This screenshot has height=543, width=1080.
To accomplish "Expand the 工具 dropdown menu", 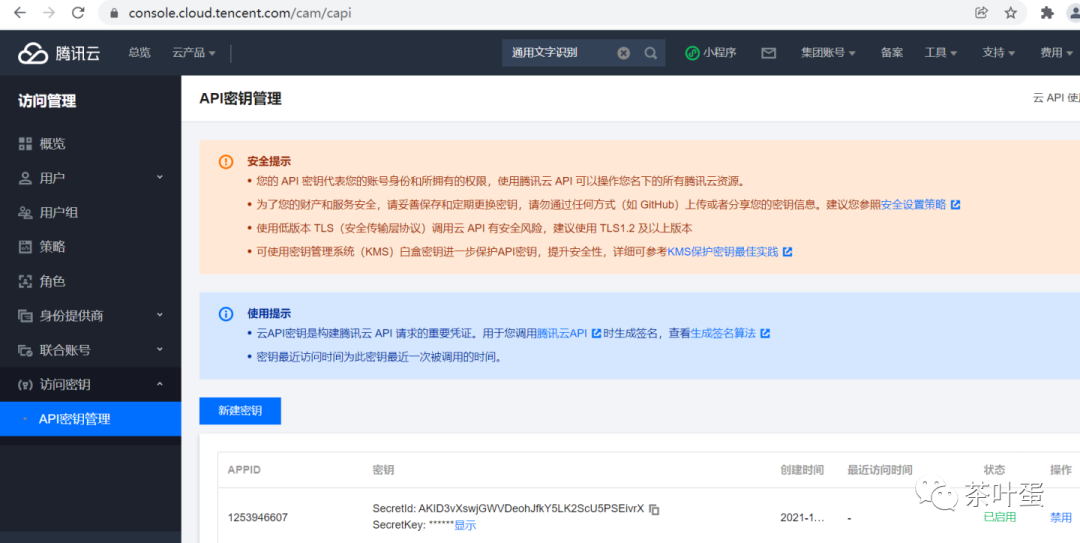I will [940, 52].
